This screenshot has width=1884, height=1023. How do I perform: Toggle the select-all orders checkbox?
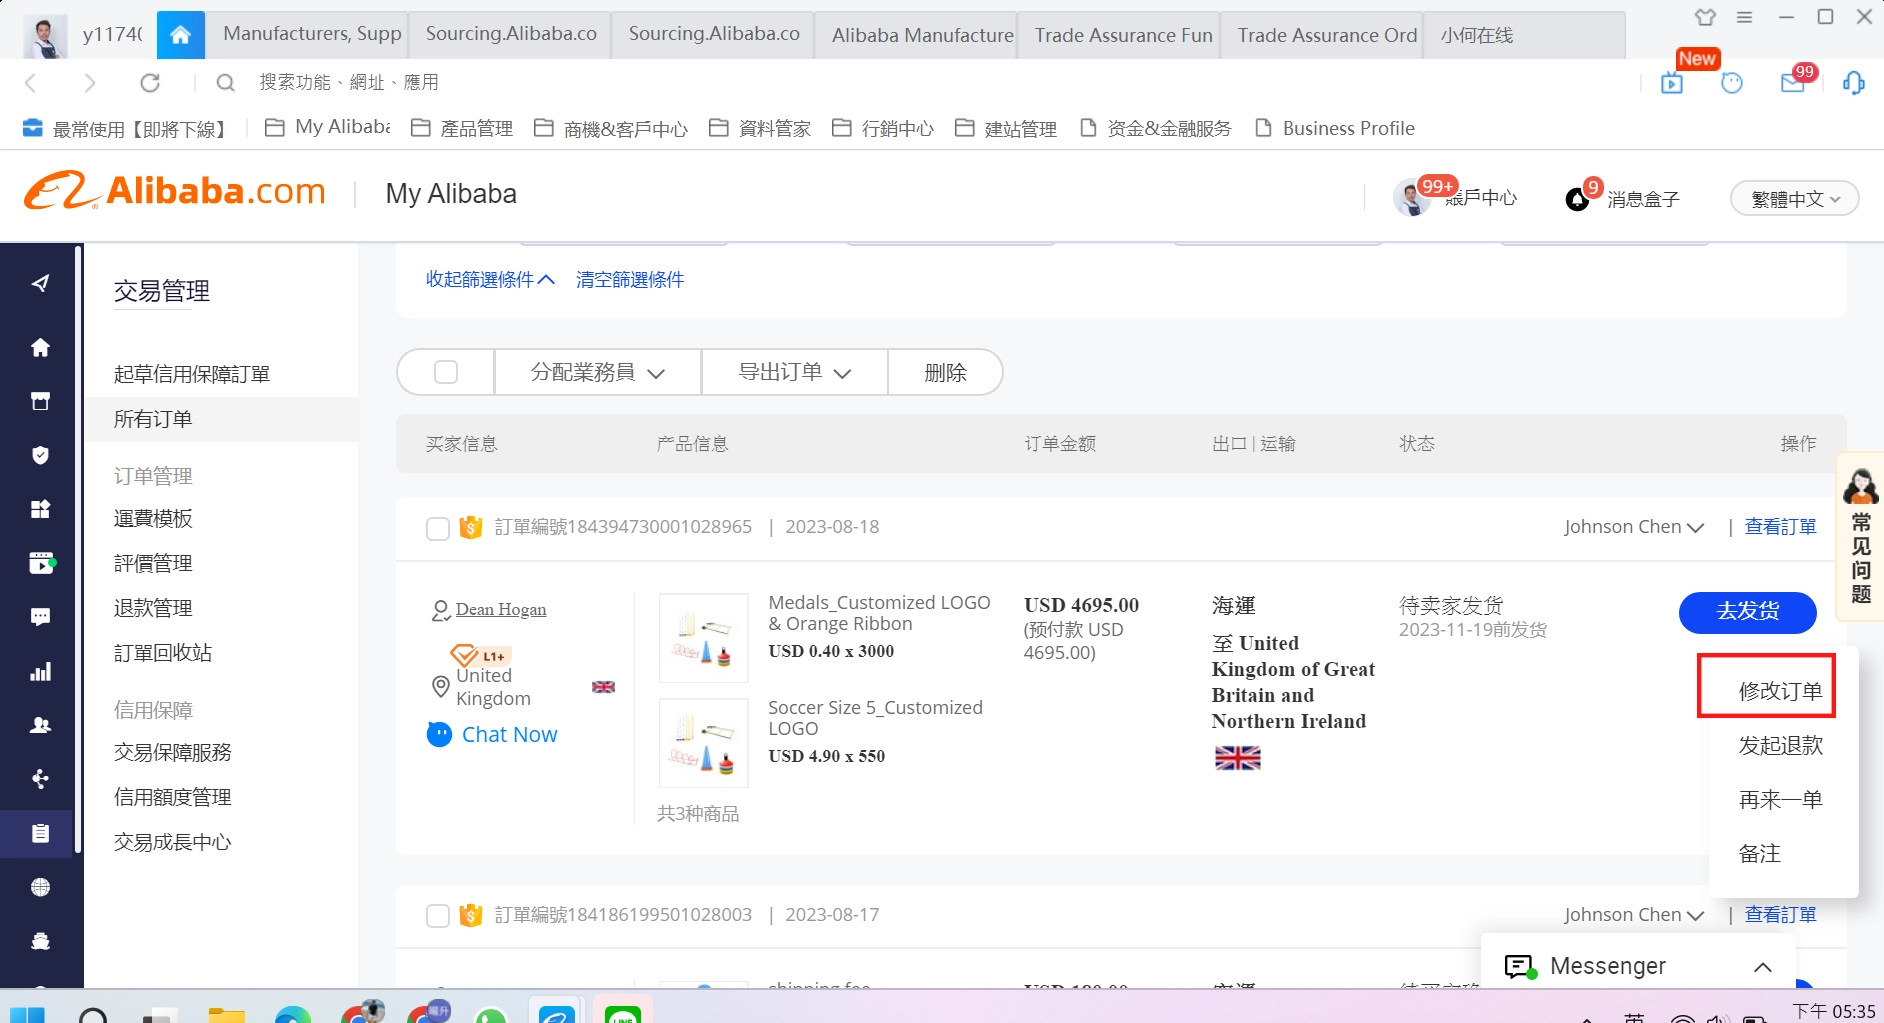click(446, 372)
